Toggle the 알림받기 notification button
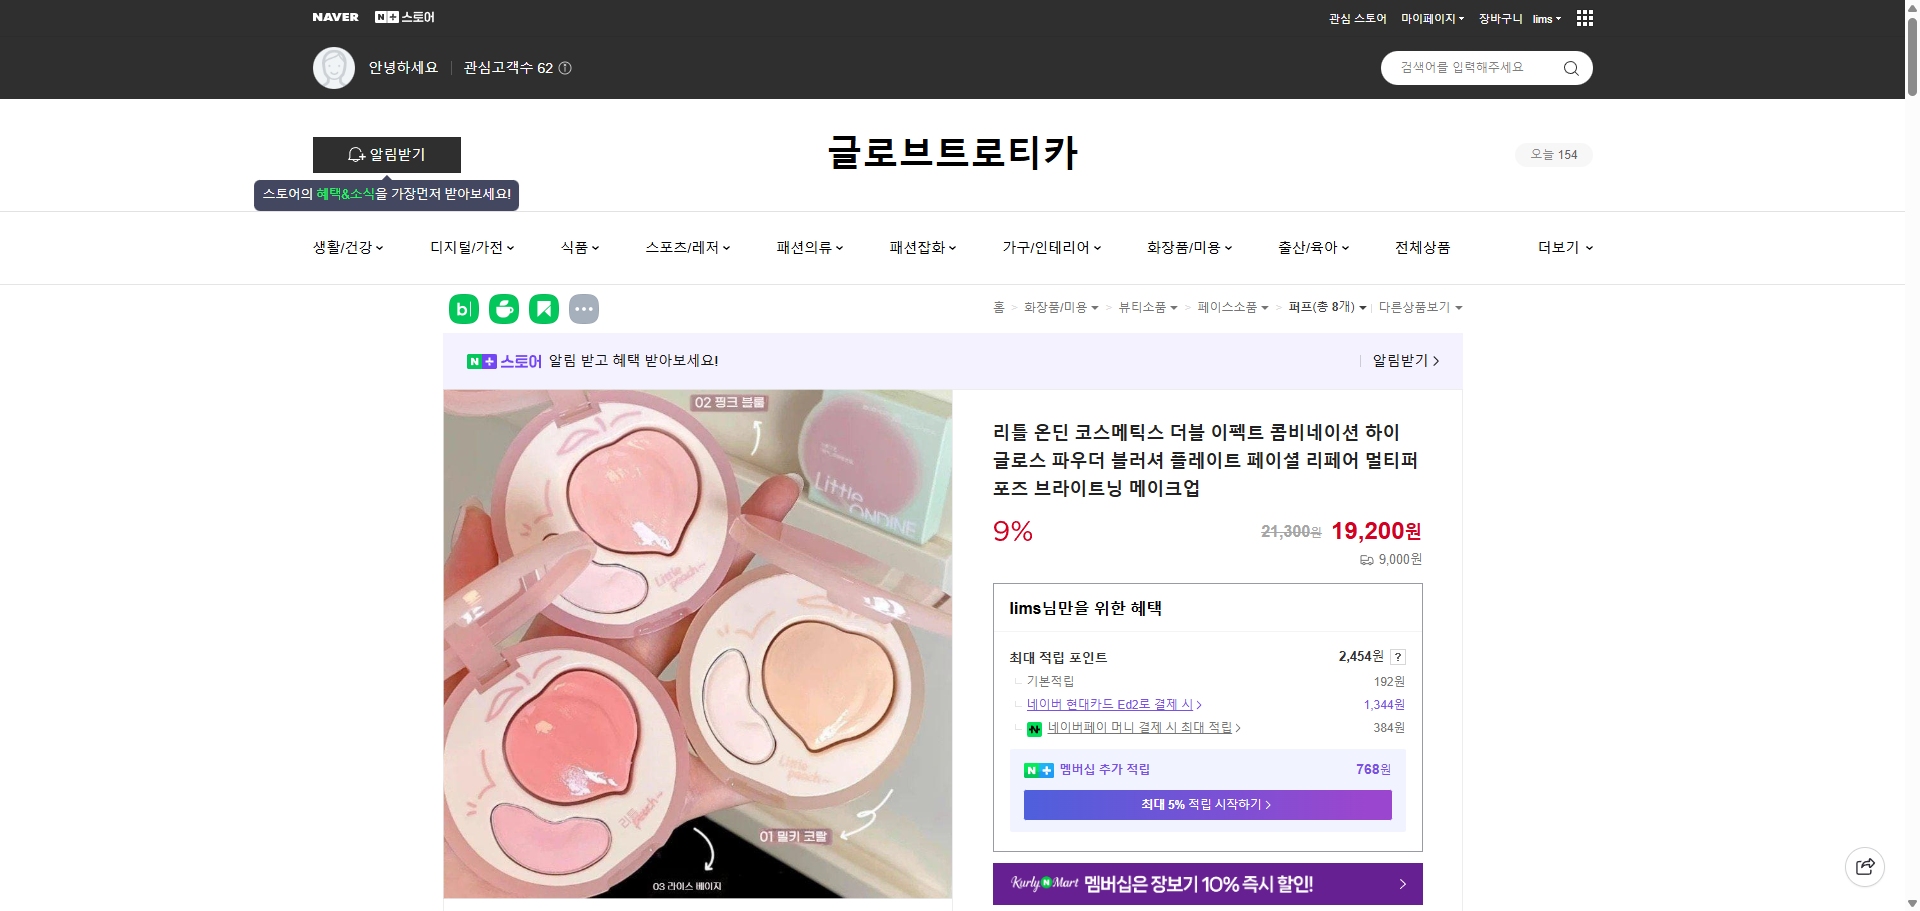The width and height of the screenshot is (1920, 911). pos(387,154)
